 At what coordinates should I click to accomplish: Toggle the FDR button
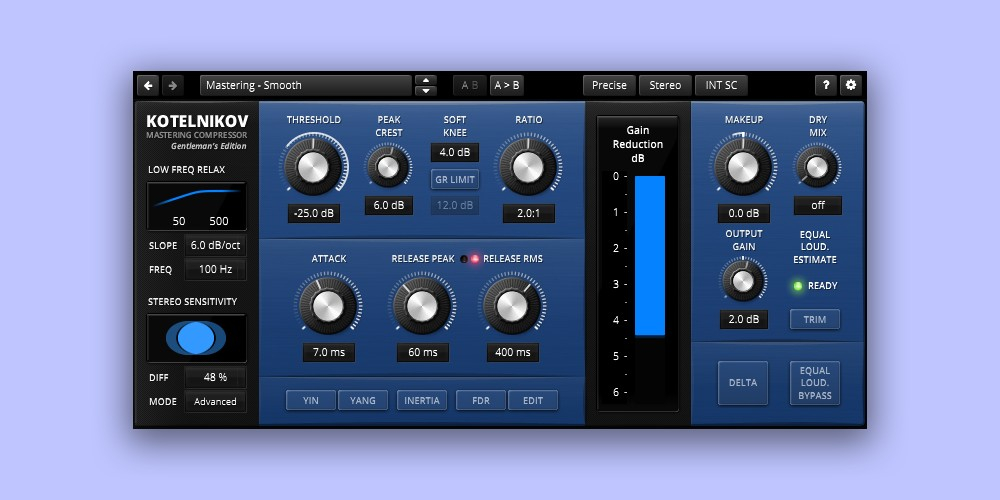pos(481,401)
